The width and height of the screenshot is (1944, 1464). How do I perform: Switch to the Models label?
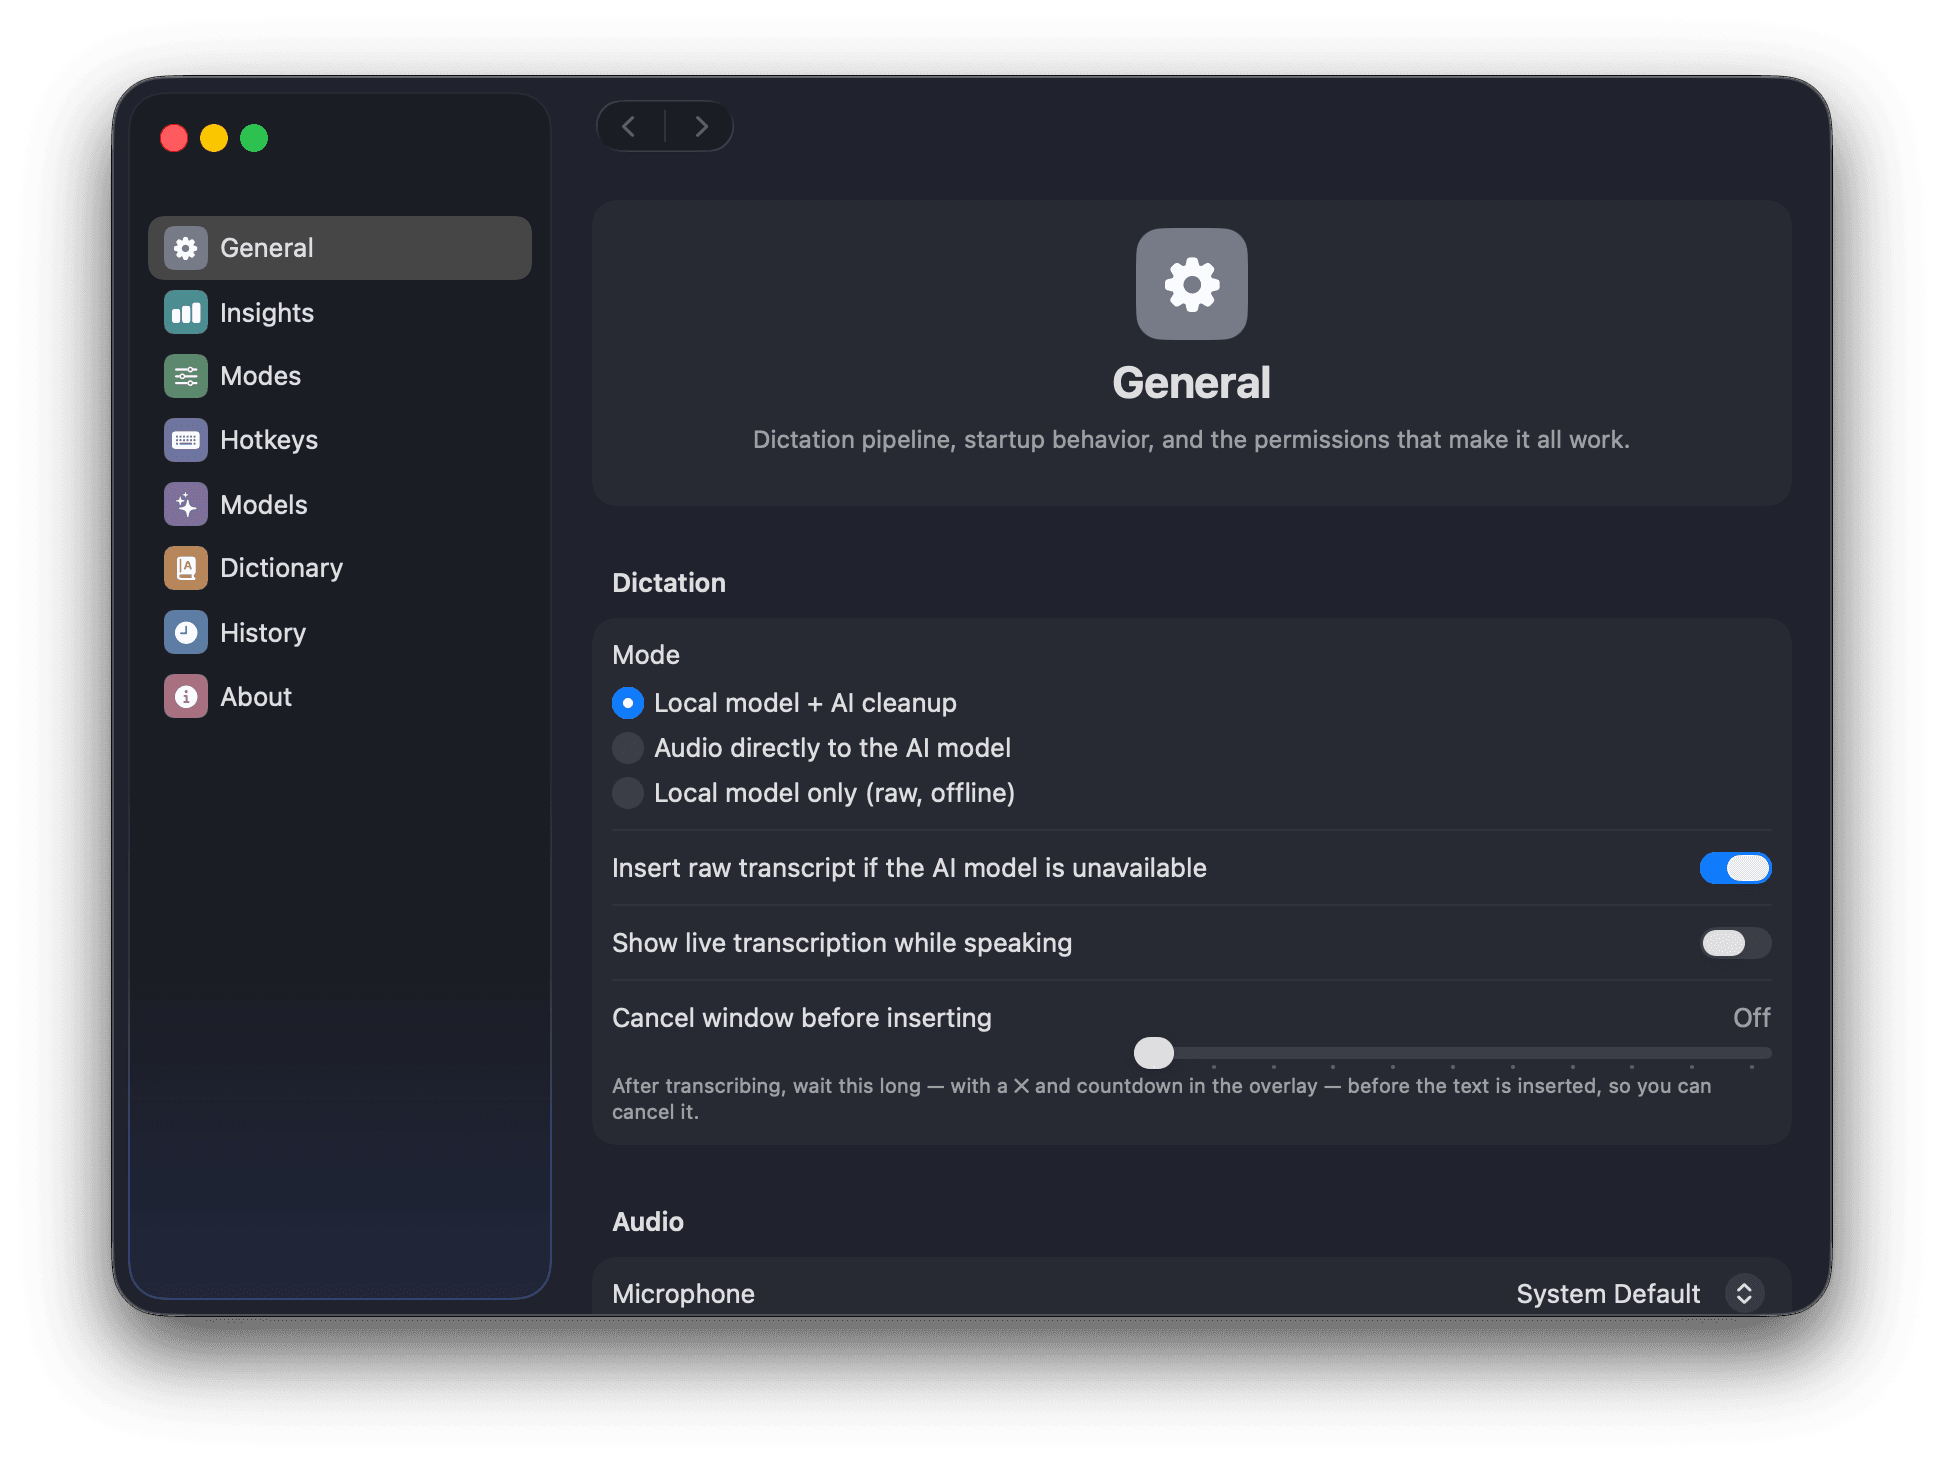(x=264, y=504)
